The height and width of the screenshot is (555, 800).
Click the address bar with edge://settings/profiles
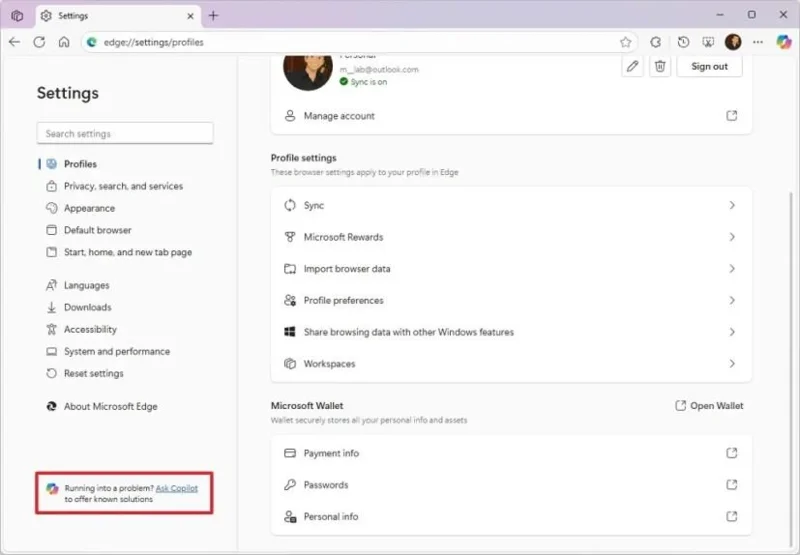359,42
